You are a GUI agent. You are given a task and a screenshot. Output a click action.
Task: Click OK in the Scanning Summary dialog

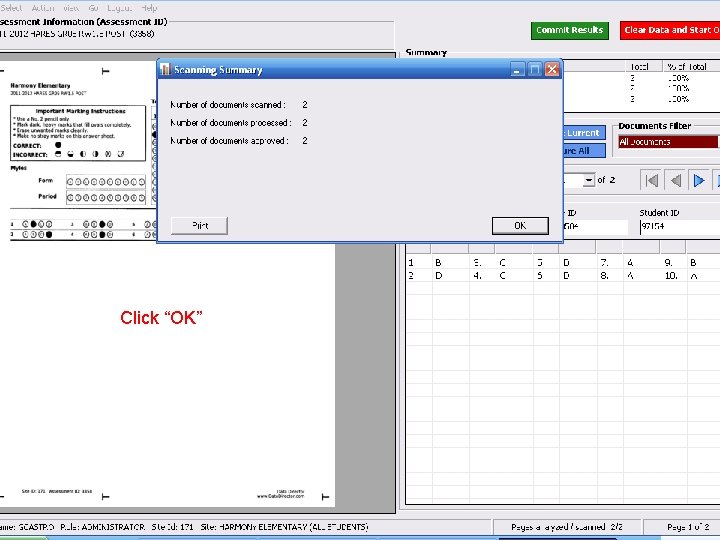pos(520,225)
